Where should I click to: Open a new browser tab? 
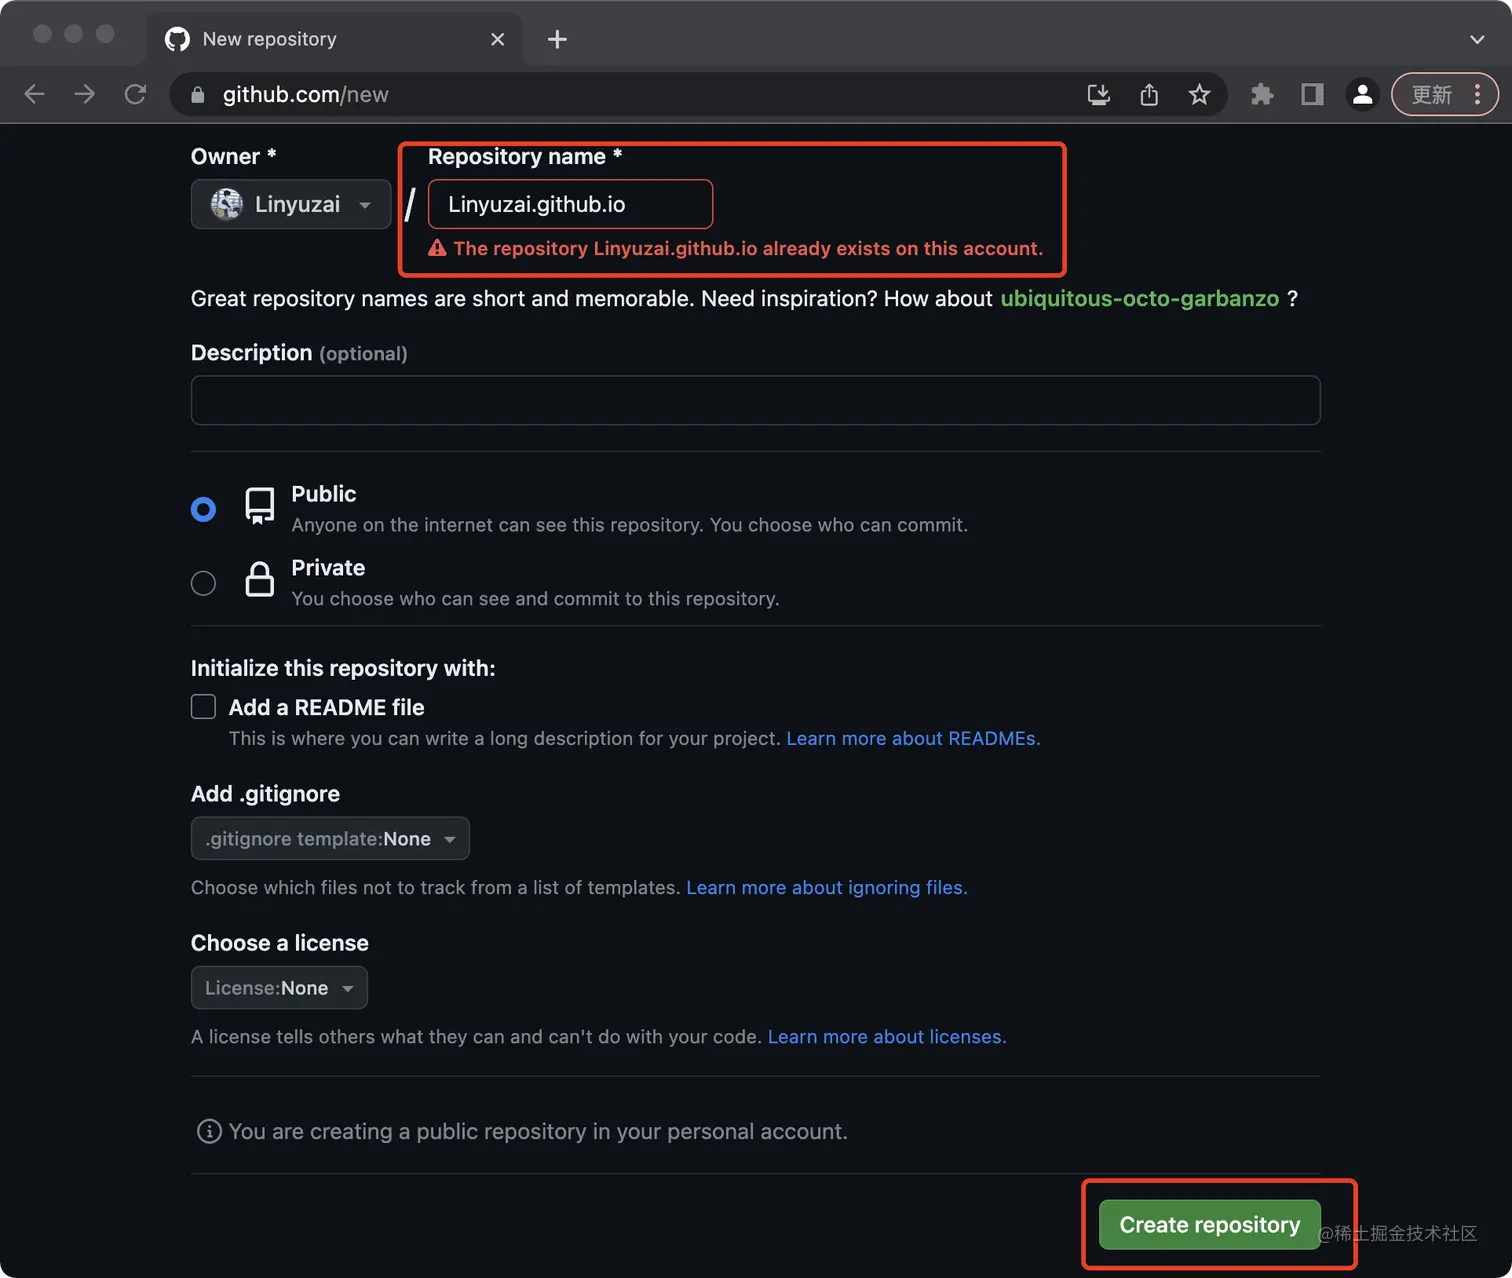pyautogui.click(x=557, y=39)
